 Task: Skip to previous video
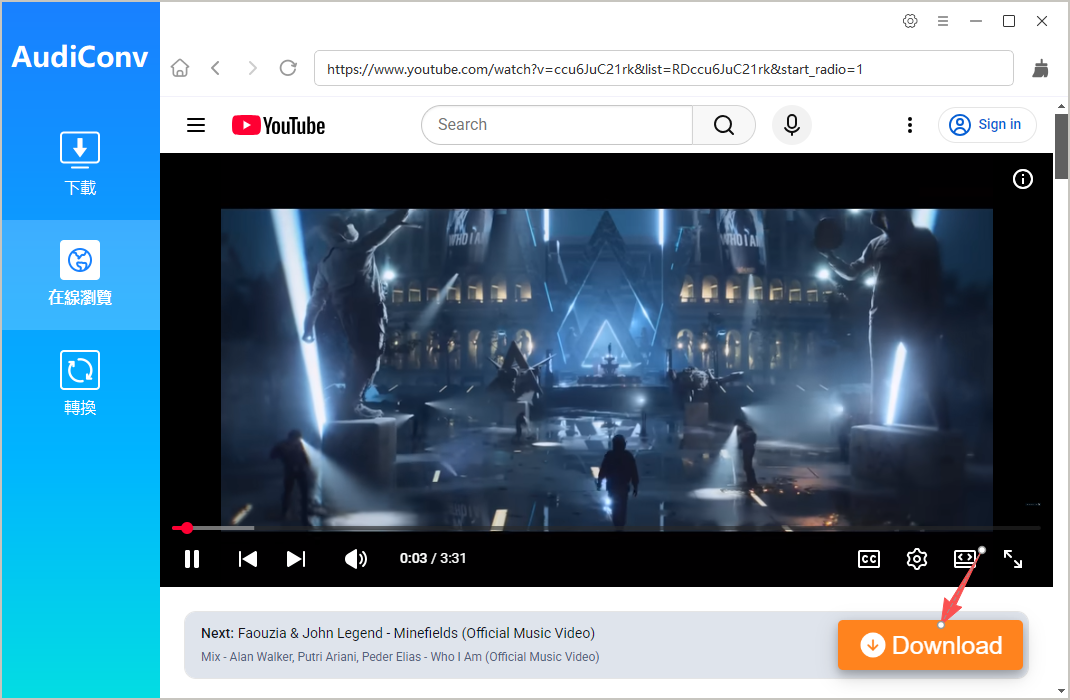[x=248, y=559]
